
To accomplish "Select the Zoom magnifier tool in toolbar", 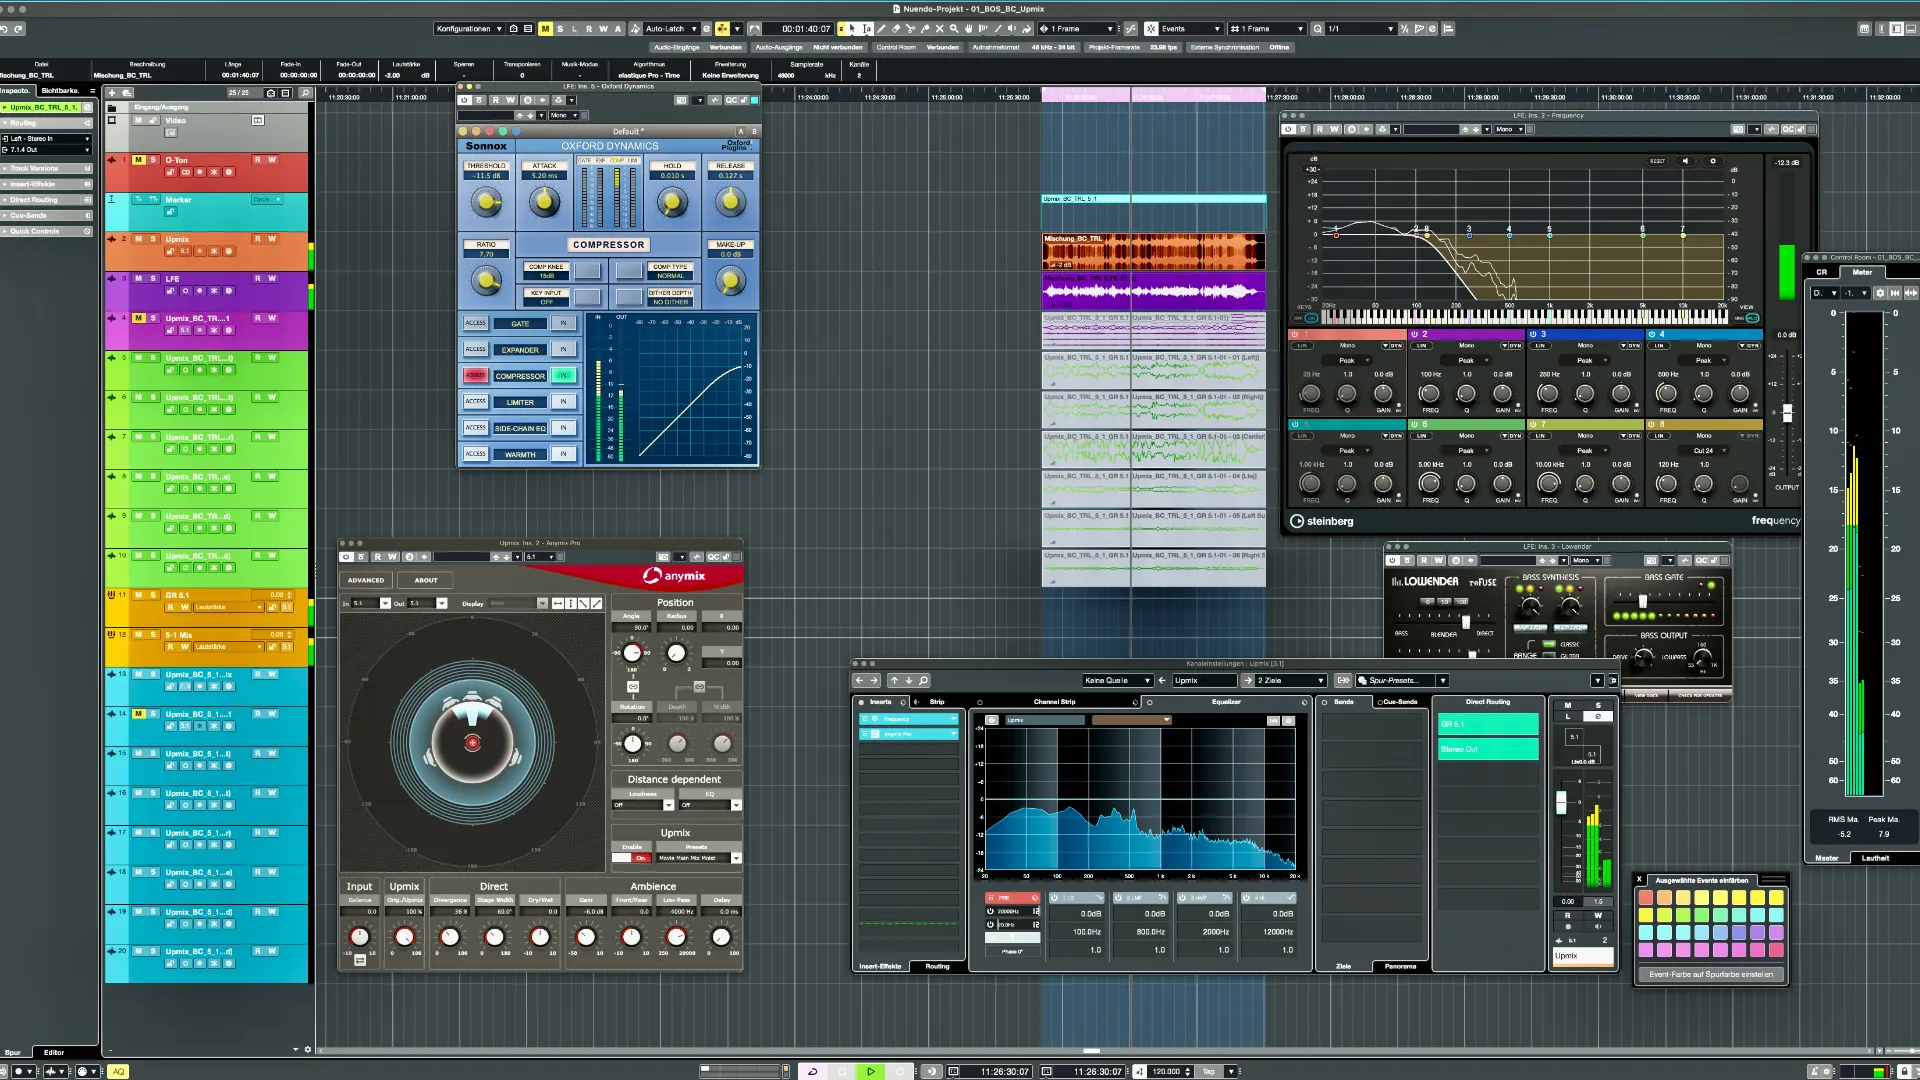I will [954, 28].
